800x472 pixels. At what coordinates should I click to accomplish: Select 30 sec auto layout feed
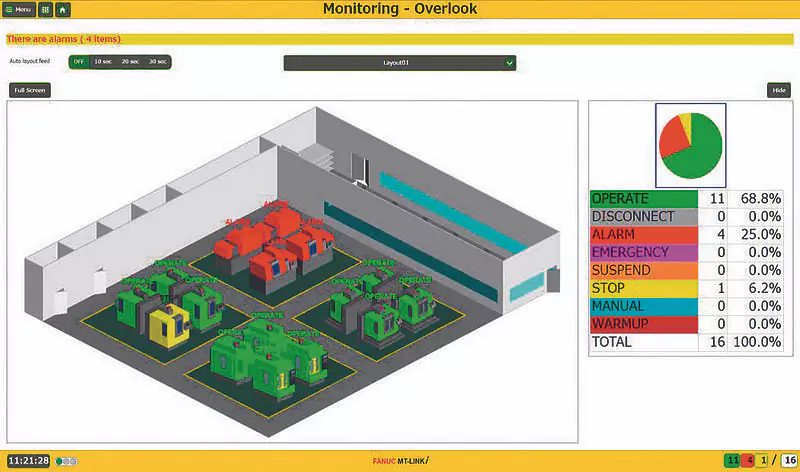[157, 62]
